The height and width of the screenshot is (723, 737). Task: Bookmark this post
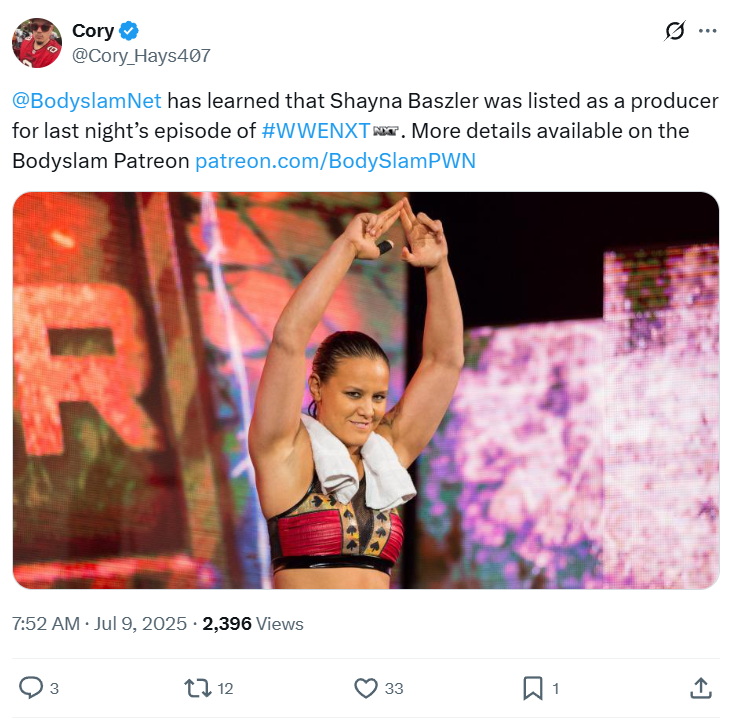pos(532,688)
